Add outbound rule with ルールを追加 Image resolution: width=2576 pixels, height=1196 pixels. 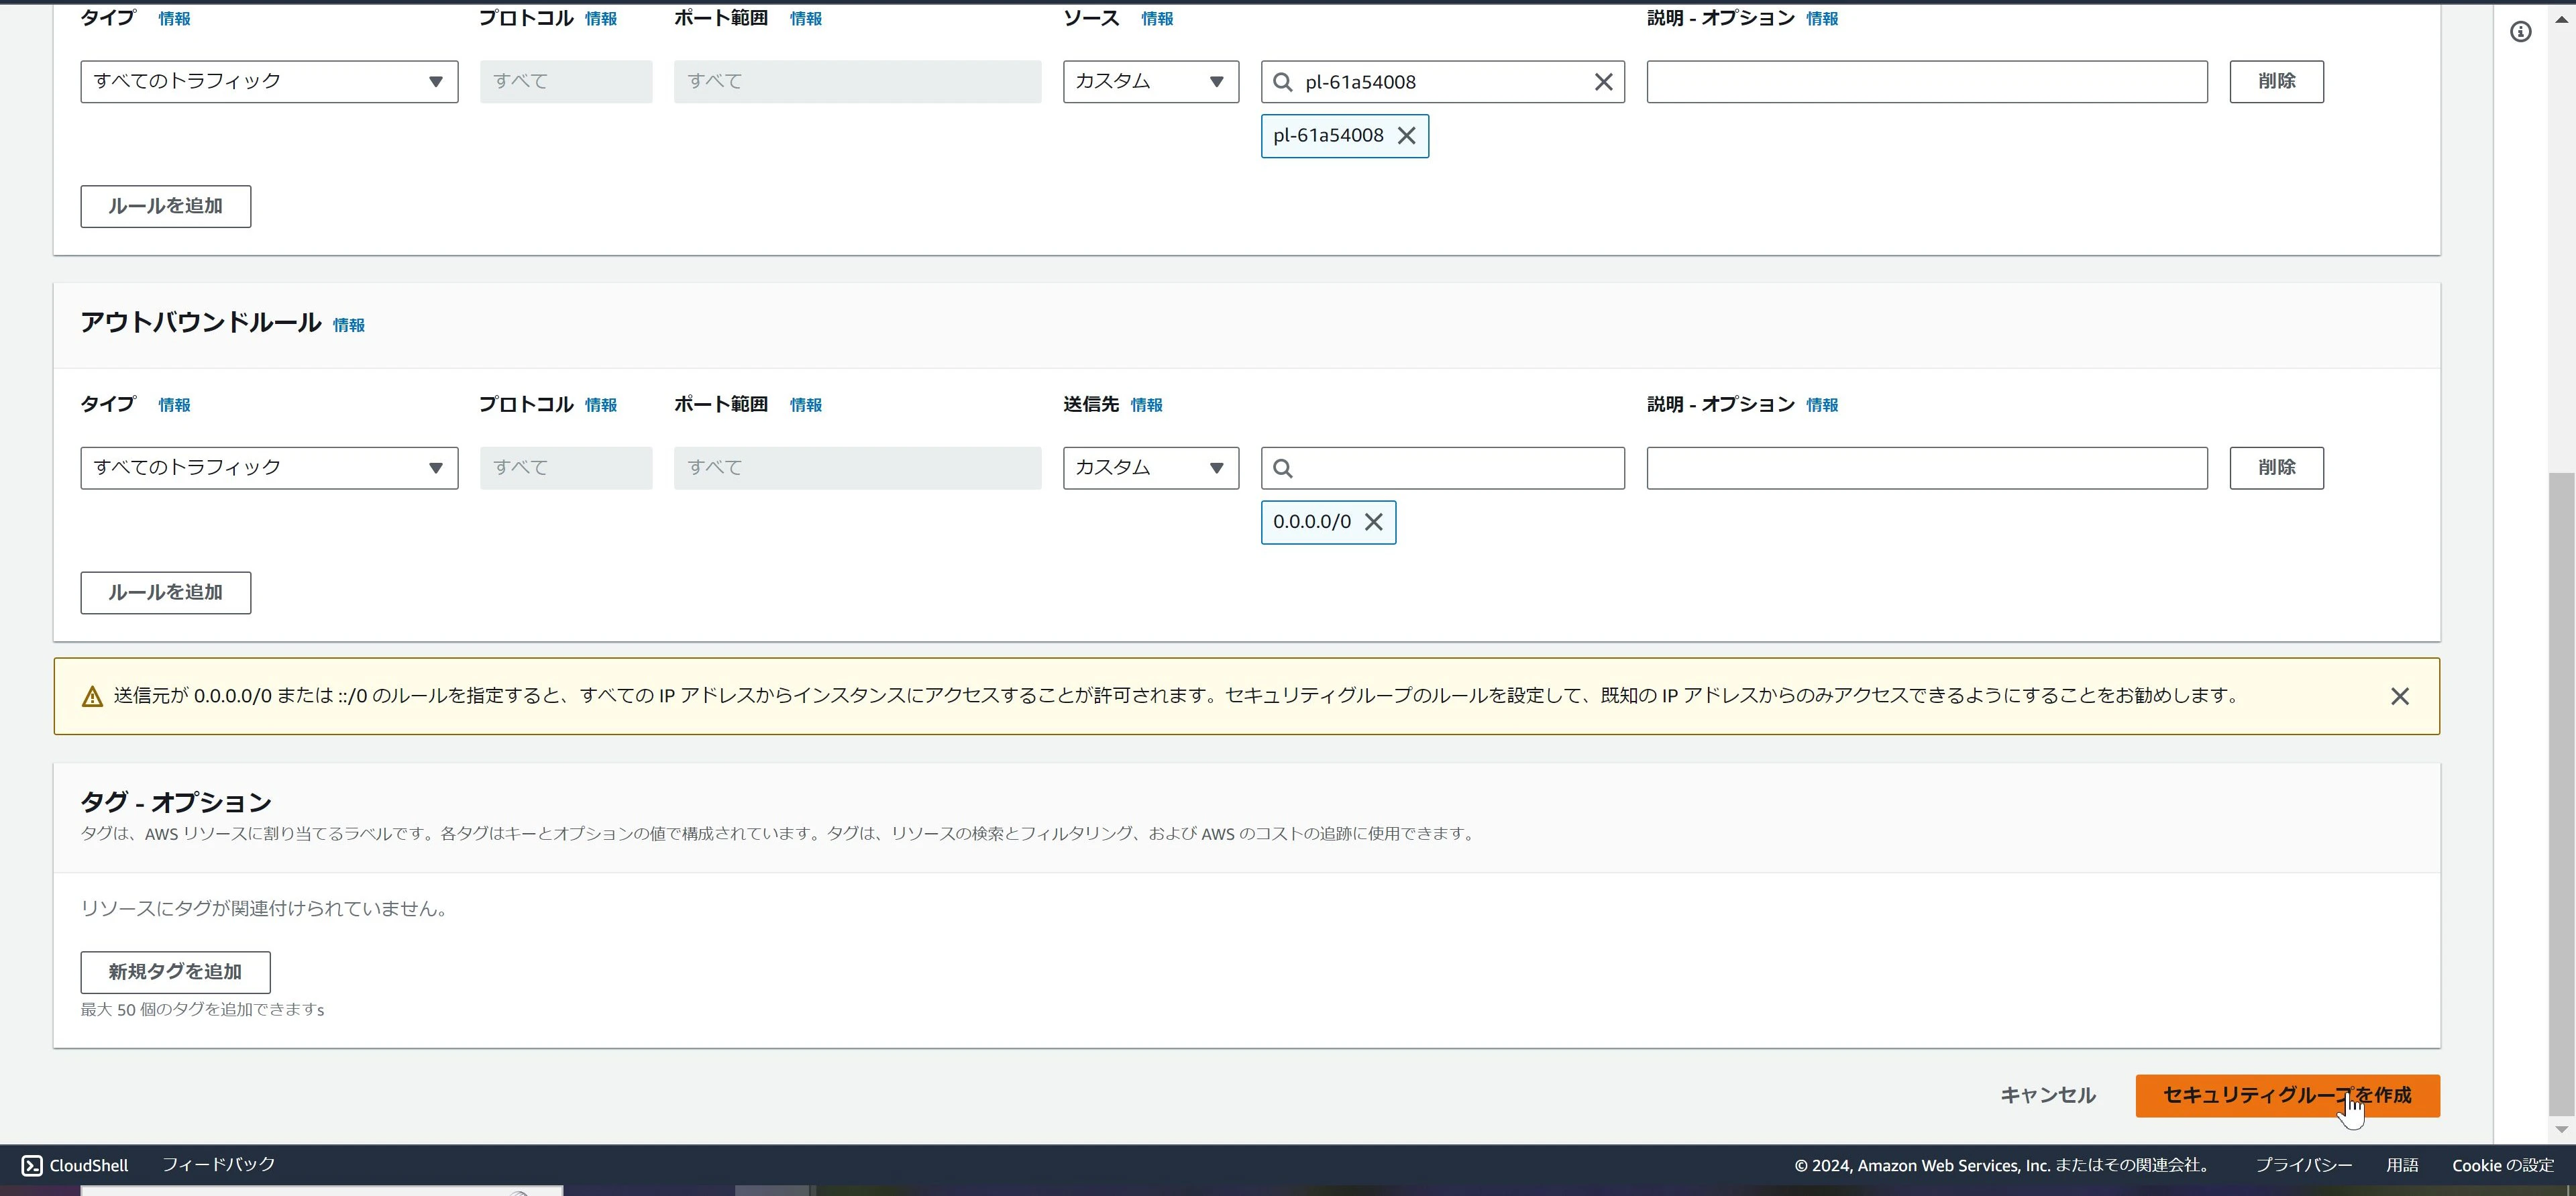[165, 592]
